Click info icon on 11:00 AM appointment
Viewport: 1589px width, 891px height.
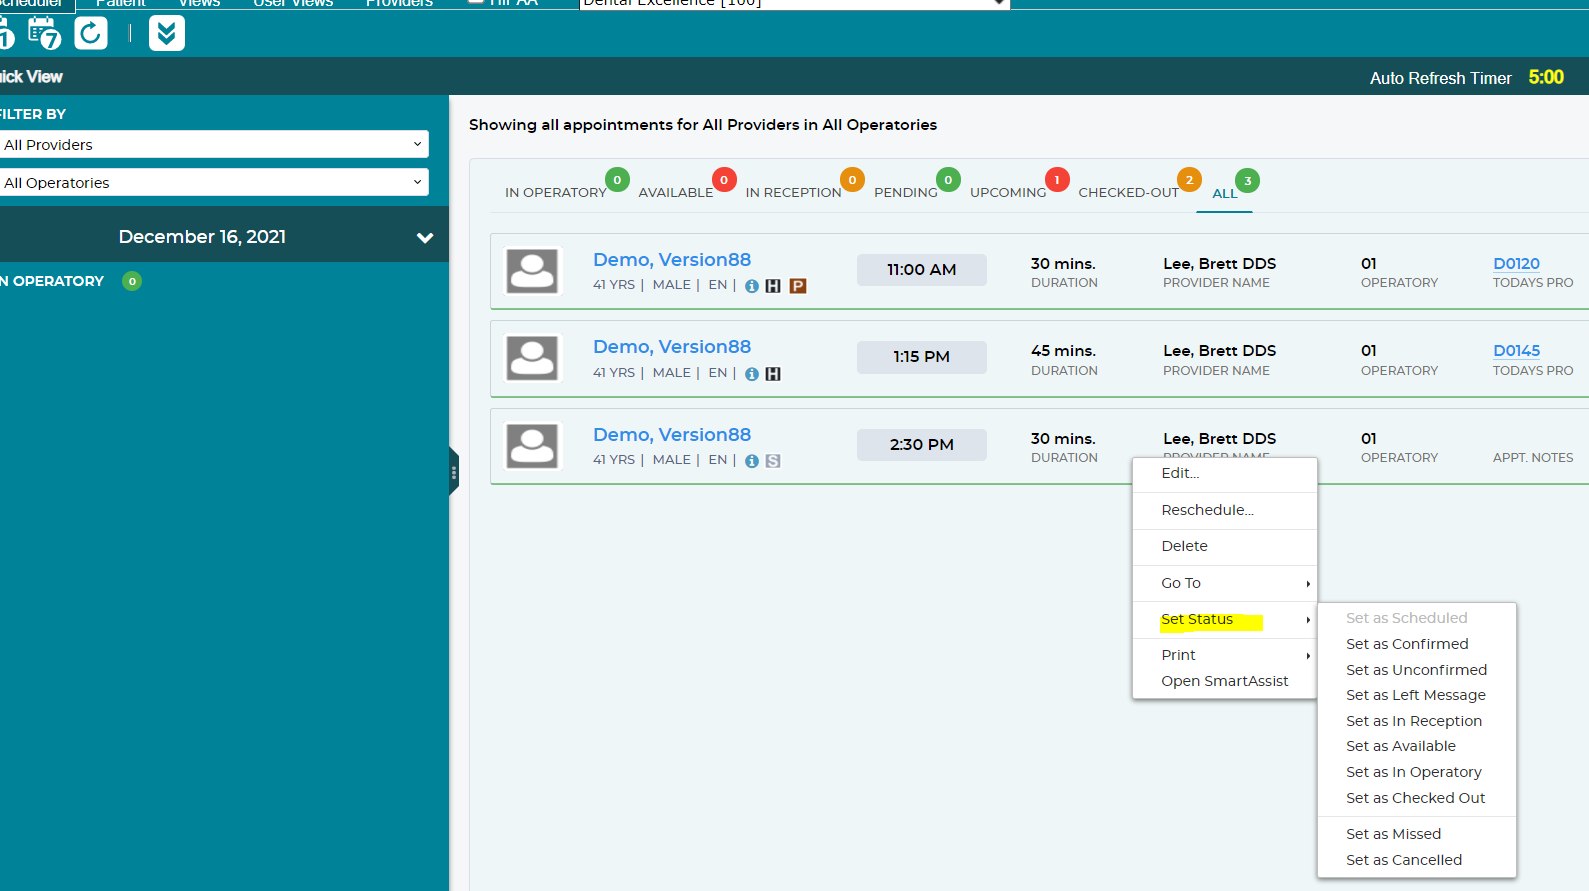752,286
